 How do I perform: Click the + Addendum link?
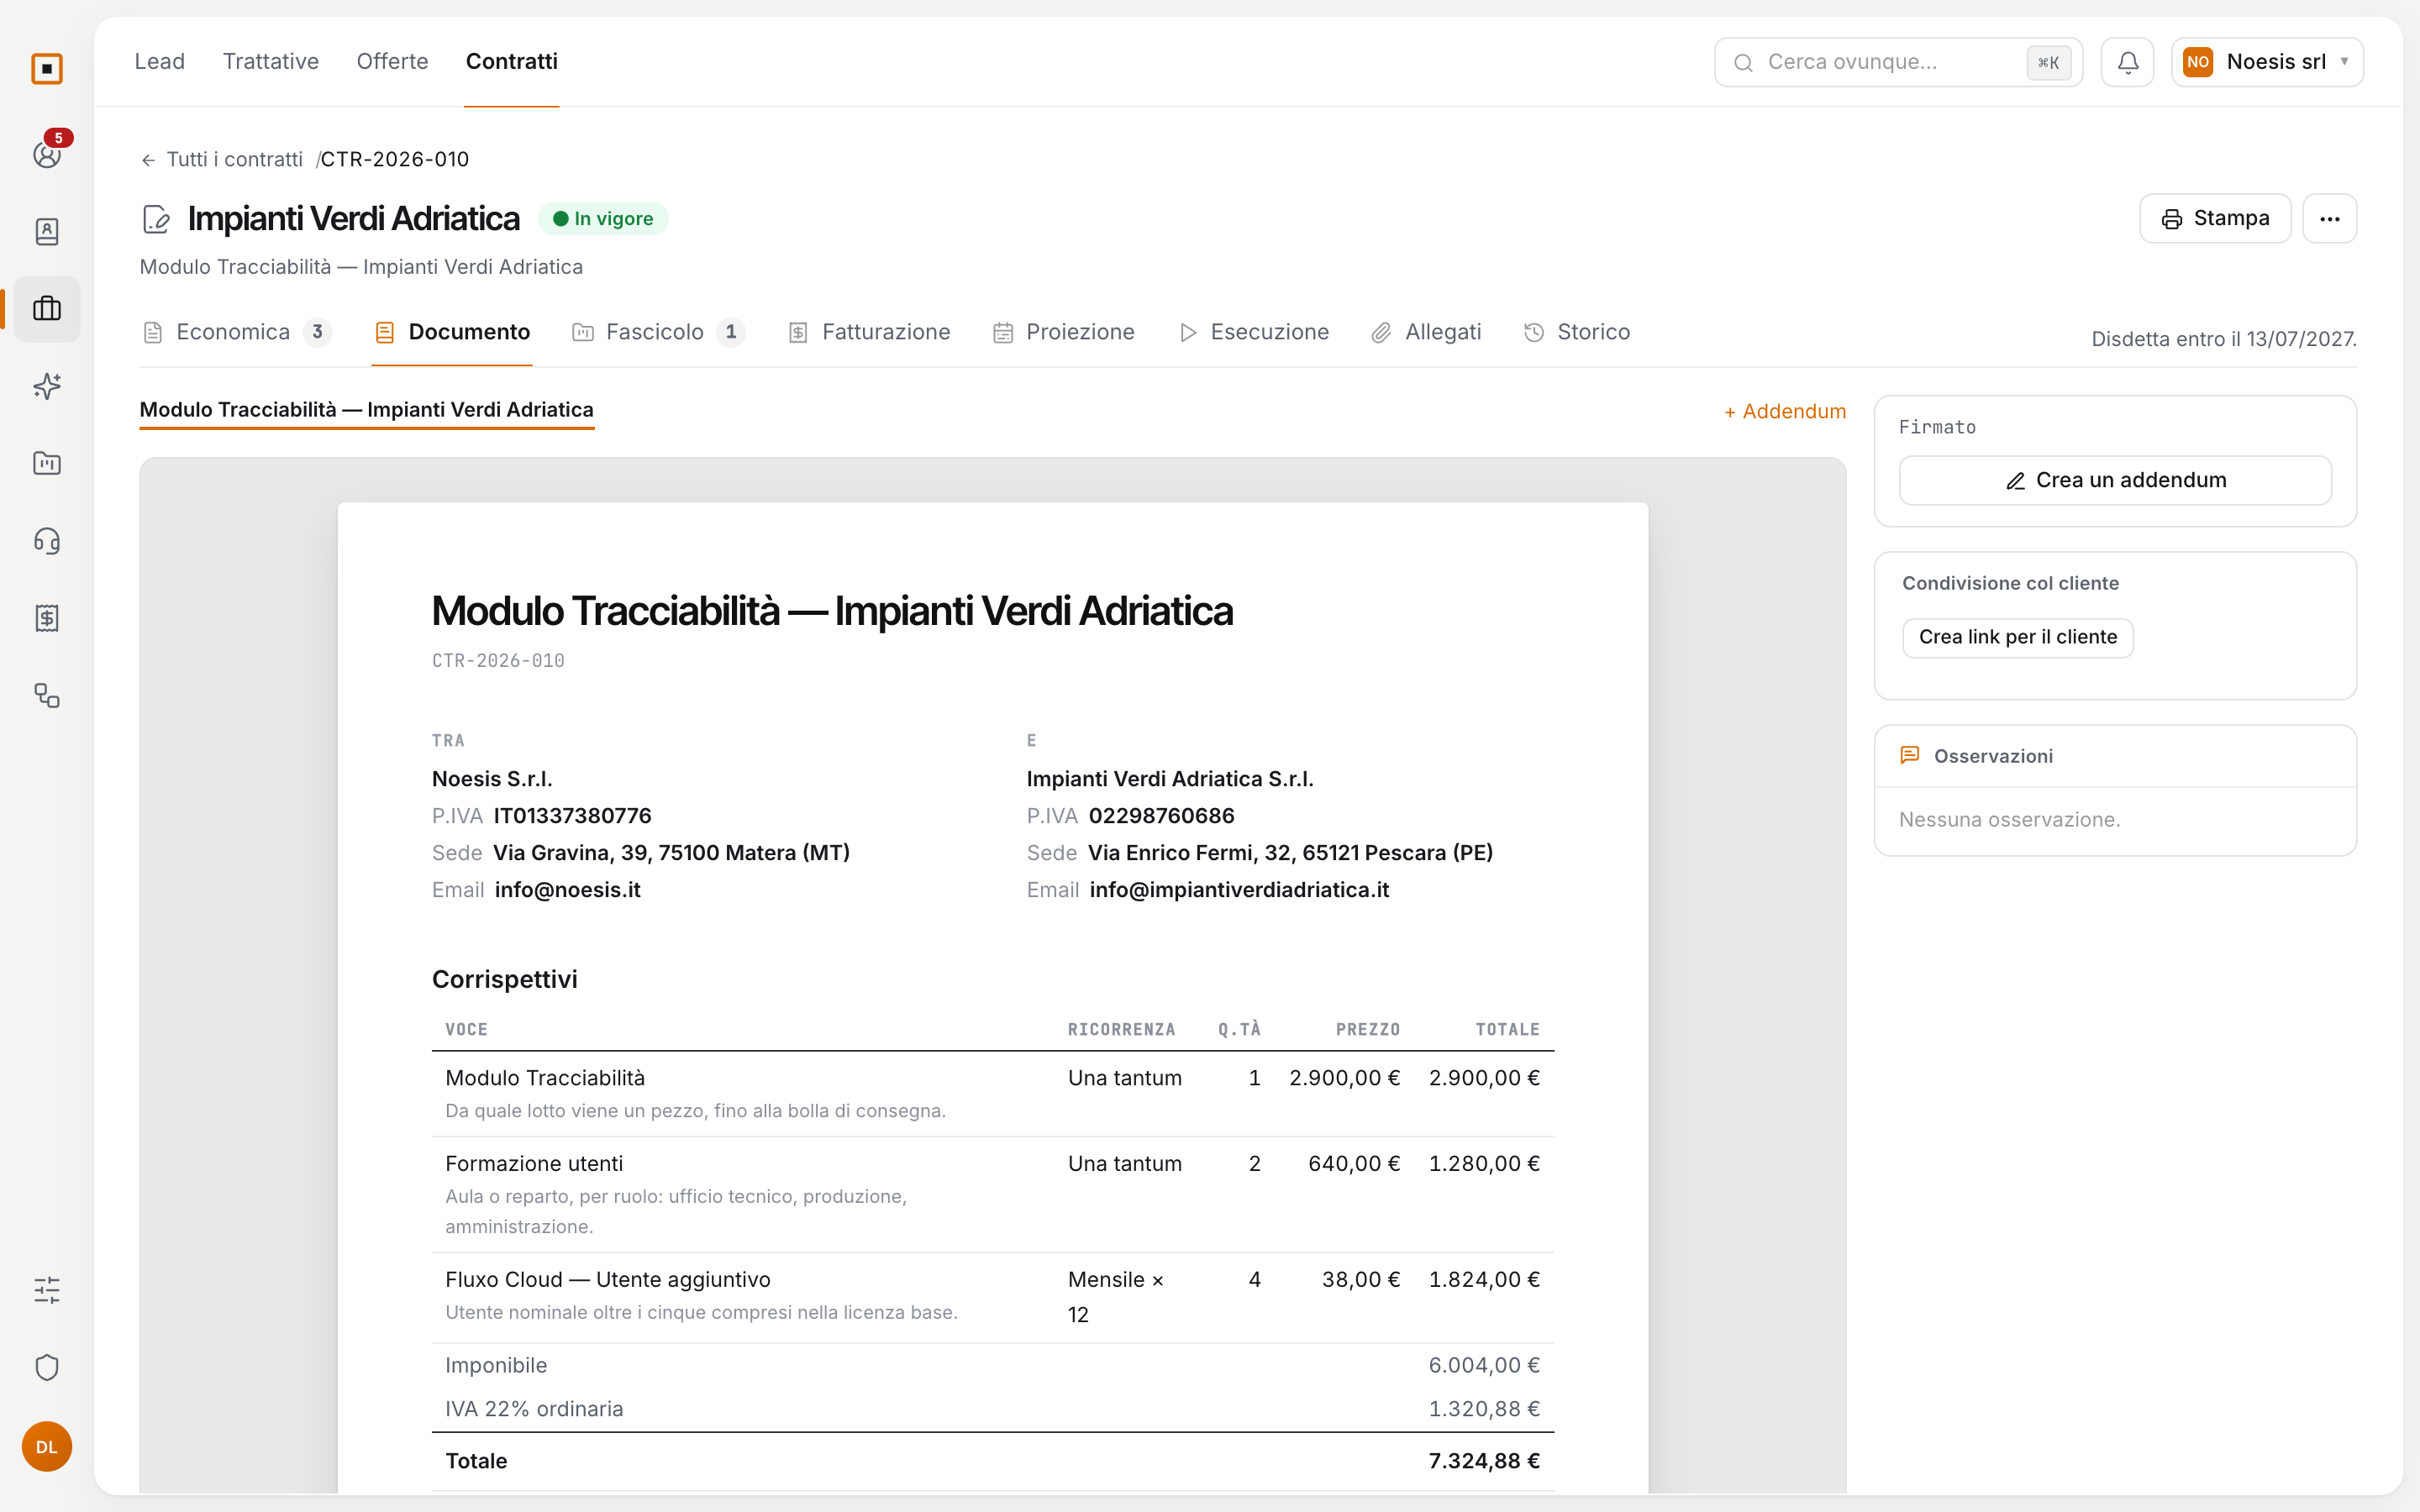coord(1785,411)
